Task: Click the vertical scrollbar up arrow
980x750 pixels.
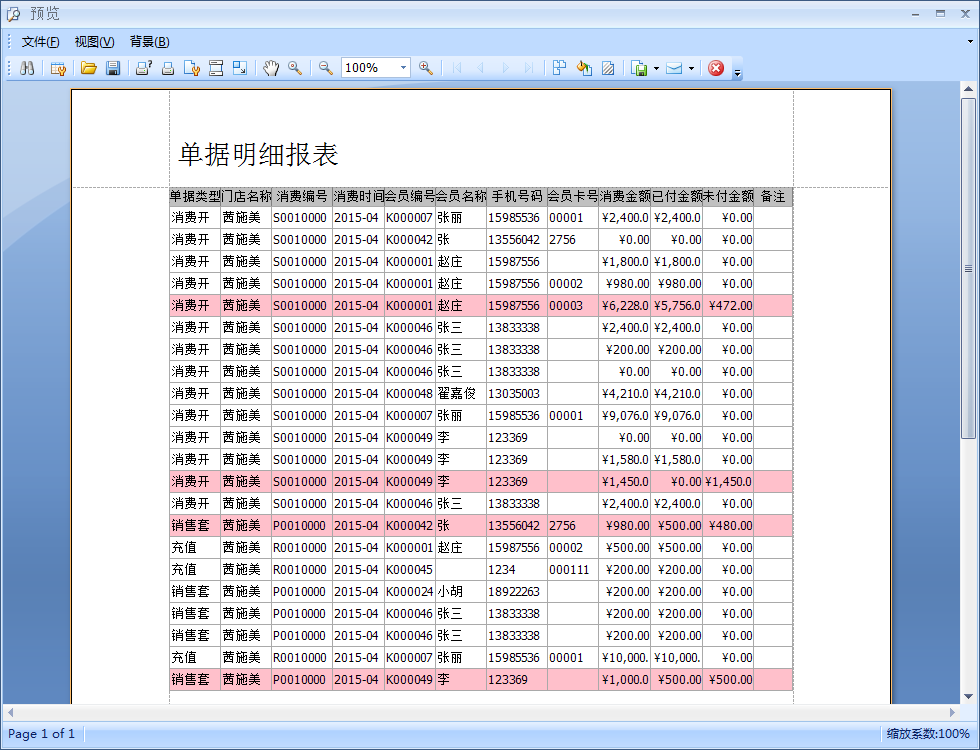Action: click(x=968, y=89)
